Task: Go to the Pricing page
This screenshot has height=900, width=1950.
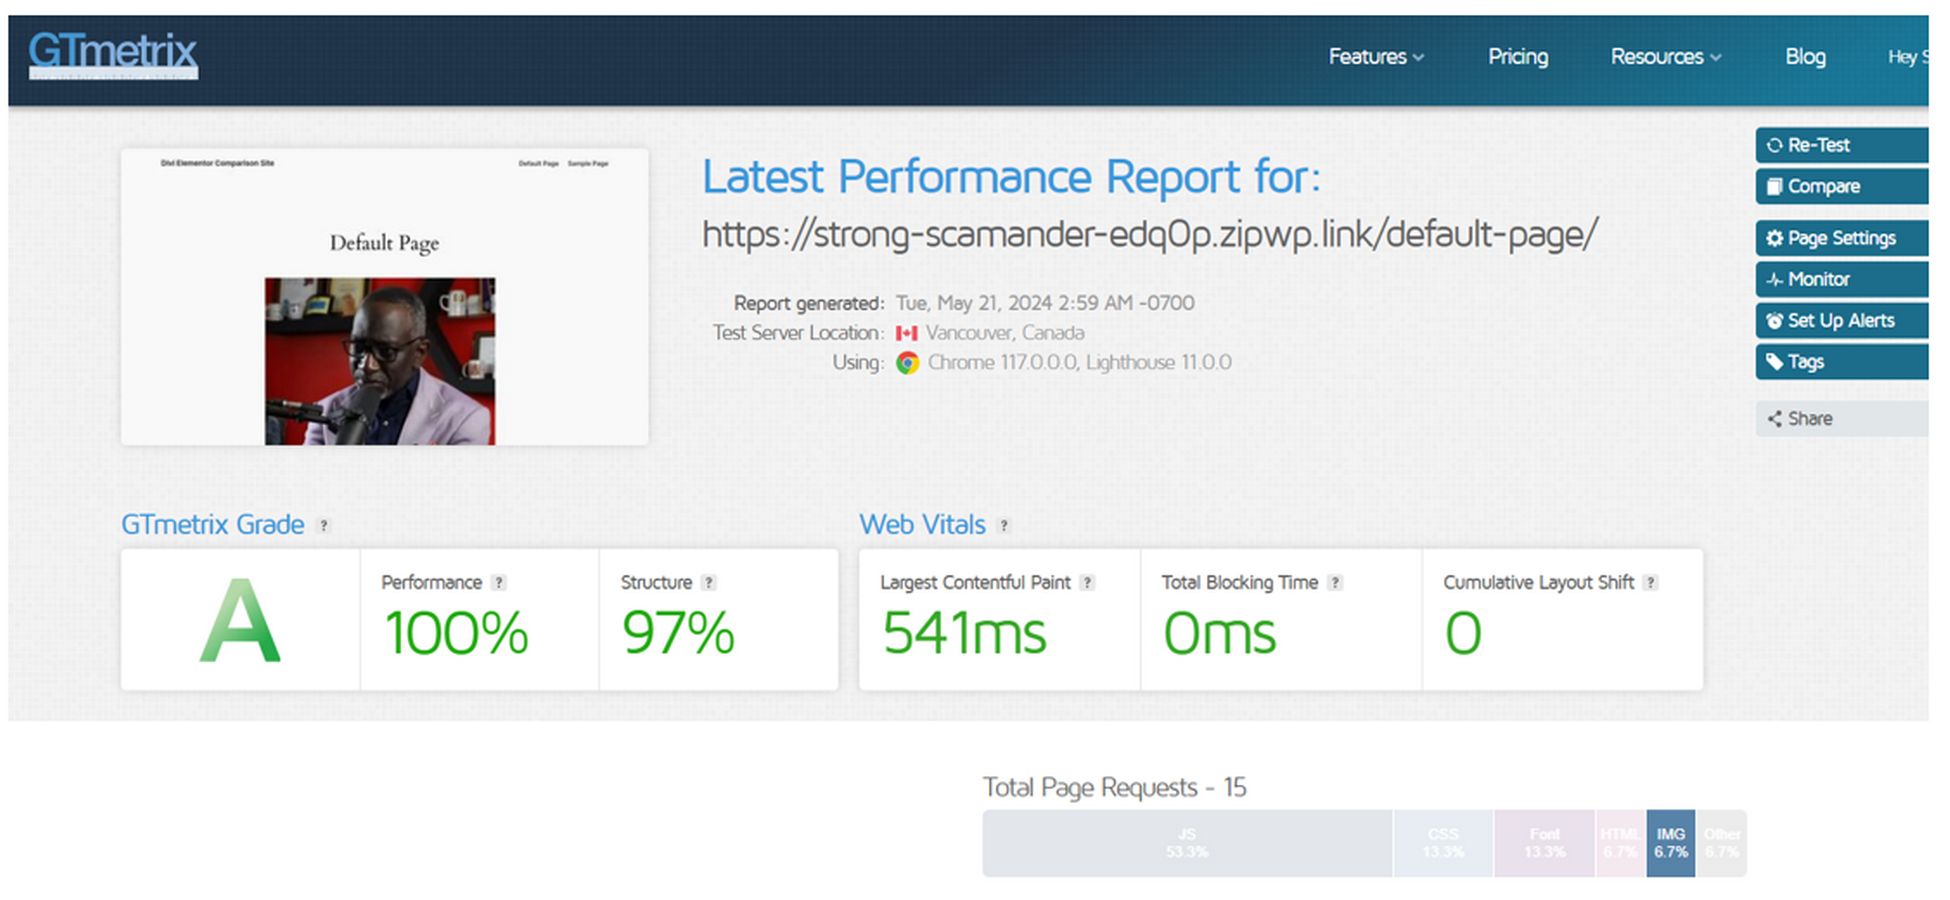Action: (x=1517, y=57)
